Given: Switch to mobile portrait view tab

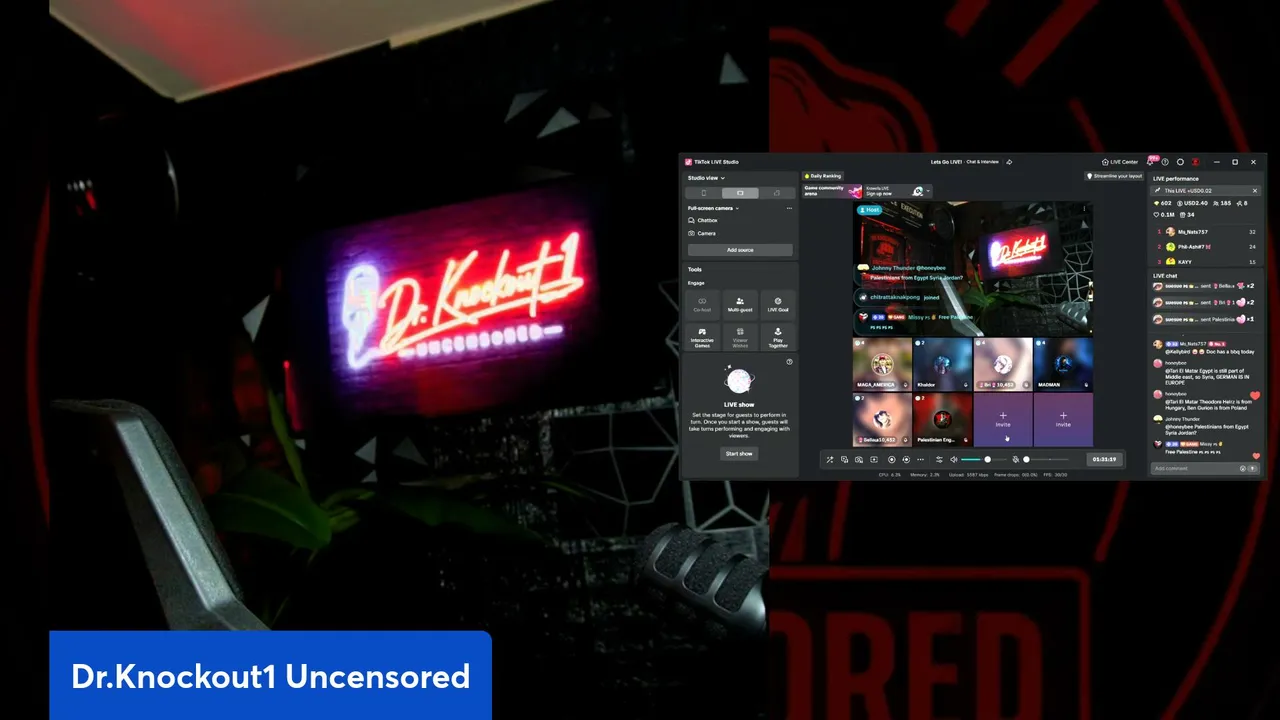Looking at the screenshot, I should click(703, 192).
